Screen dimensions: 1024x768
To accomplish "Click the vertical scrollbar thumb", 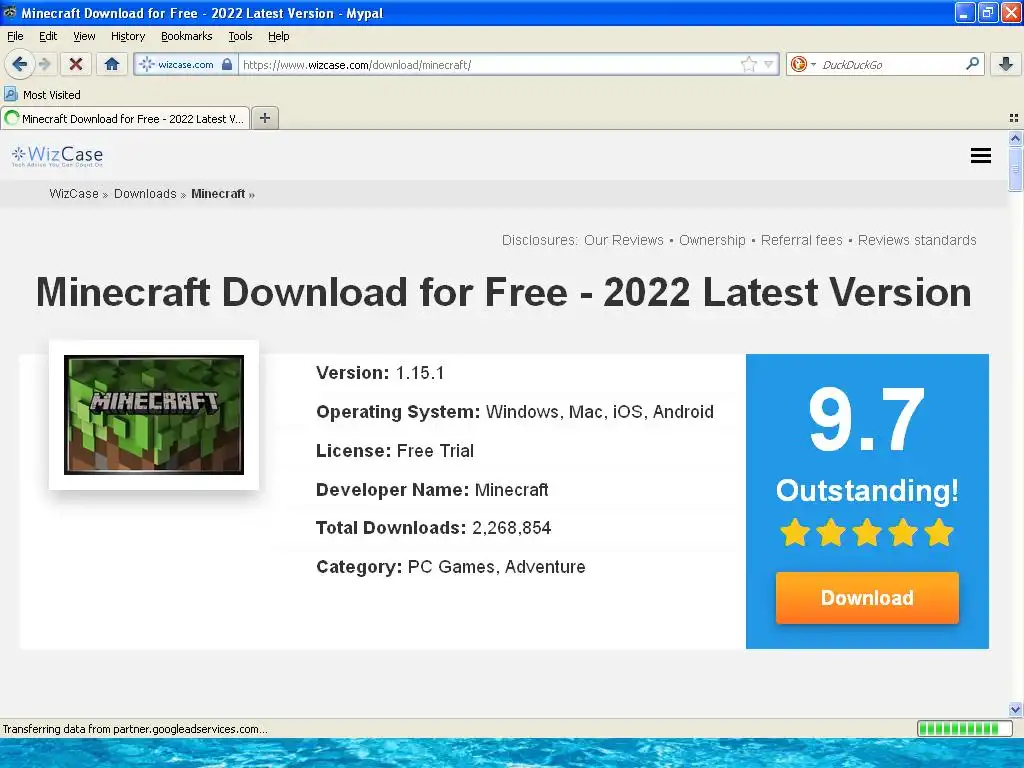I will 1015,169.
